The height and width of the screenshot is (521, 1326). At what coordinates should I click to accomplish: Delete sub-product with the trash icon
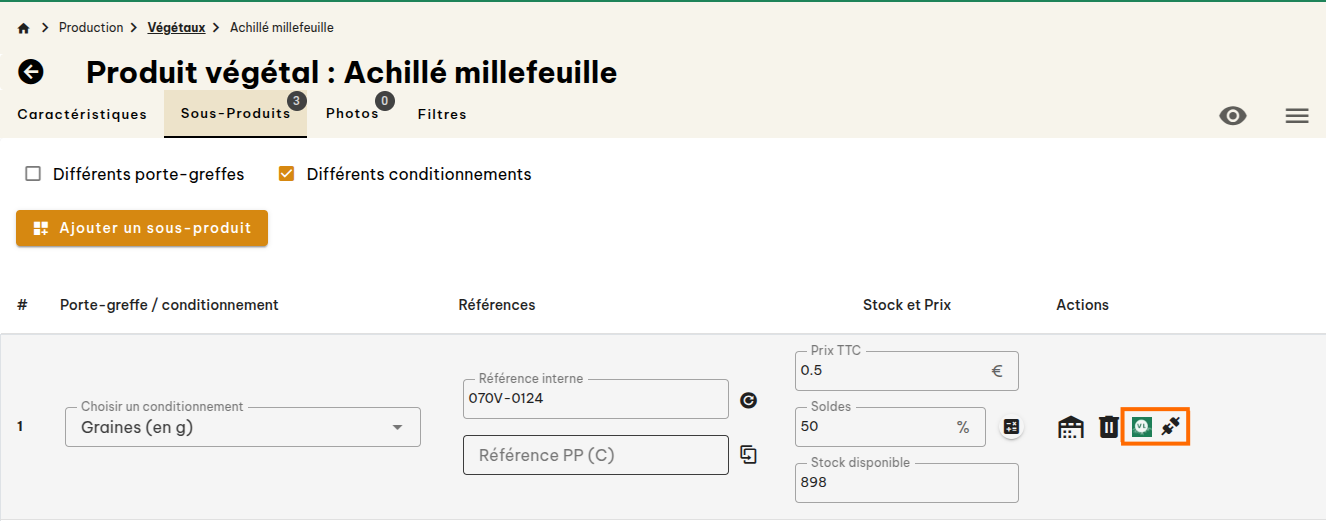(x=1108, y=427)
